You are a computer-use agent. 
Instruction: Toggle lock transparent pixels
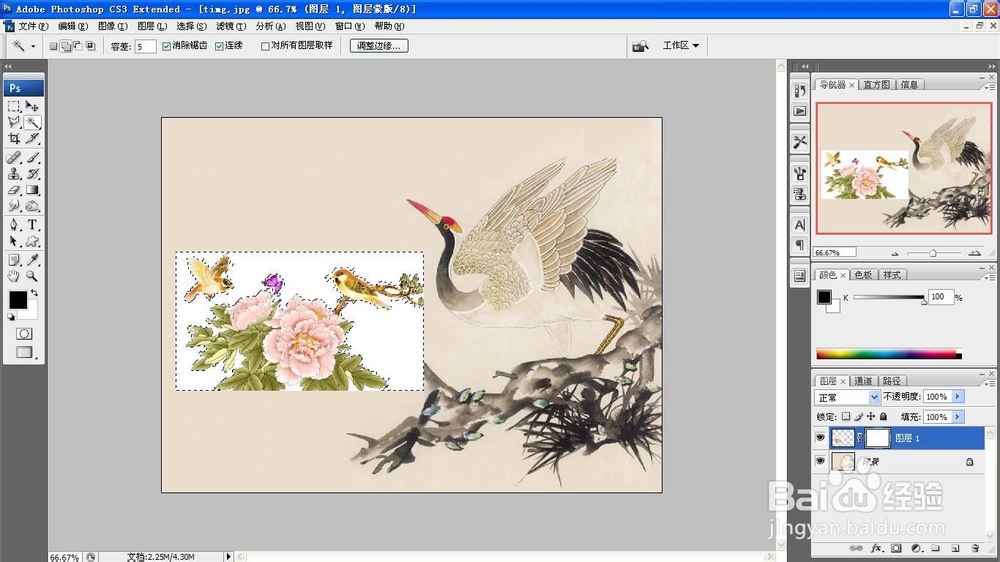pyautogui.click(x=846, y=417)
